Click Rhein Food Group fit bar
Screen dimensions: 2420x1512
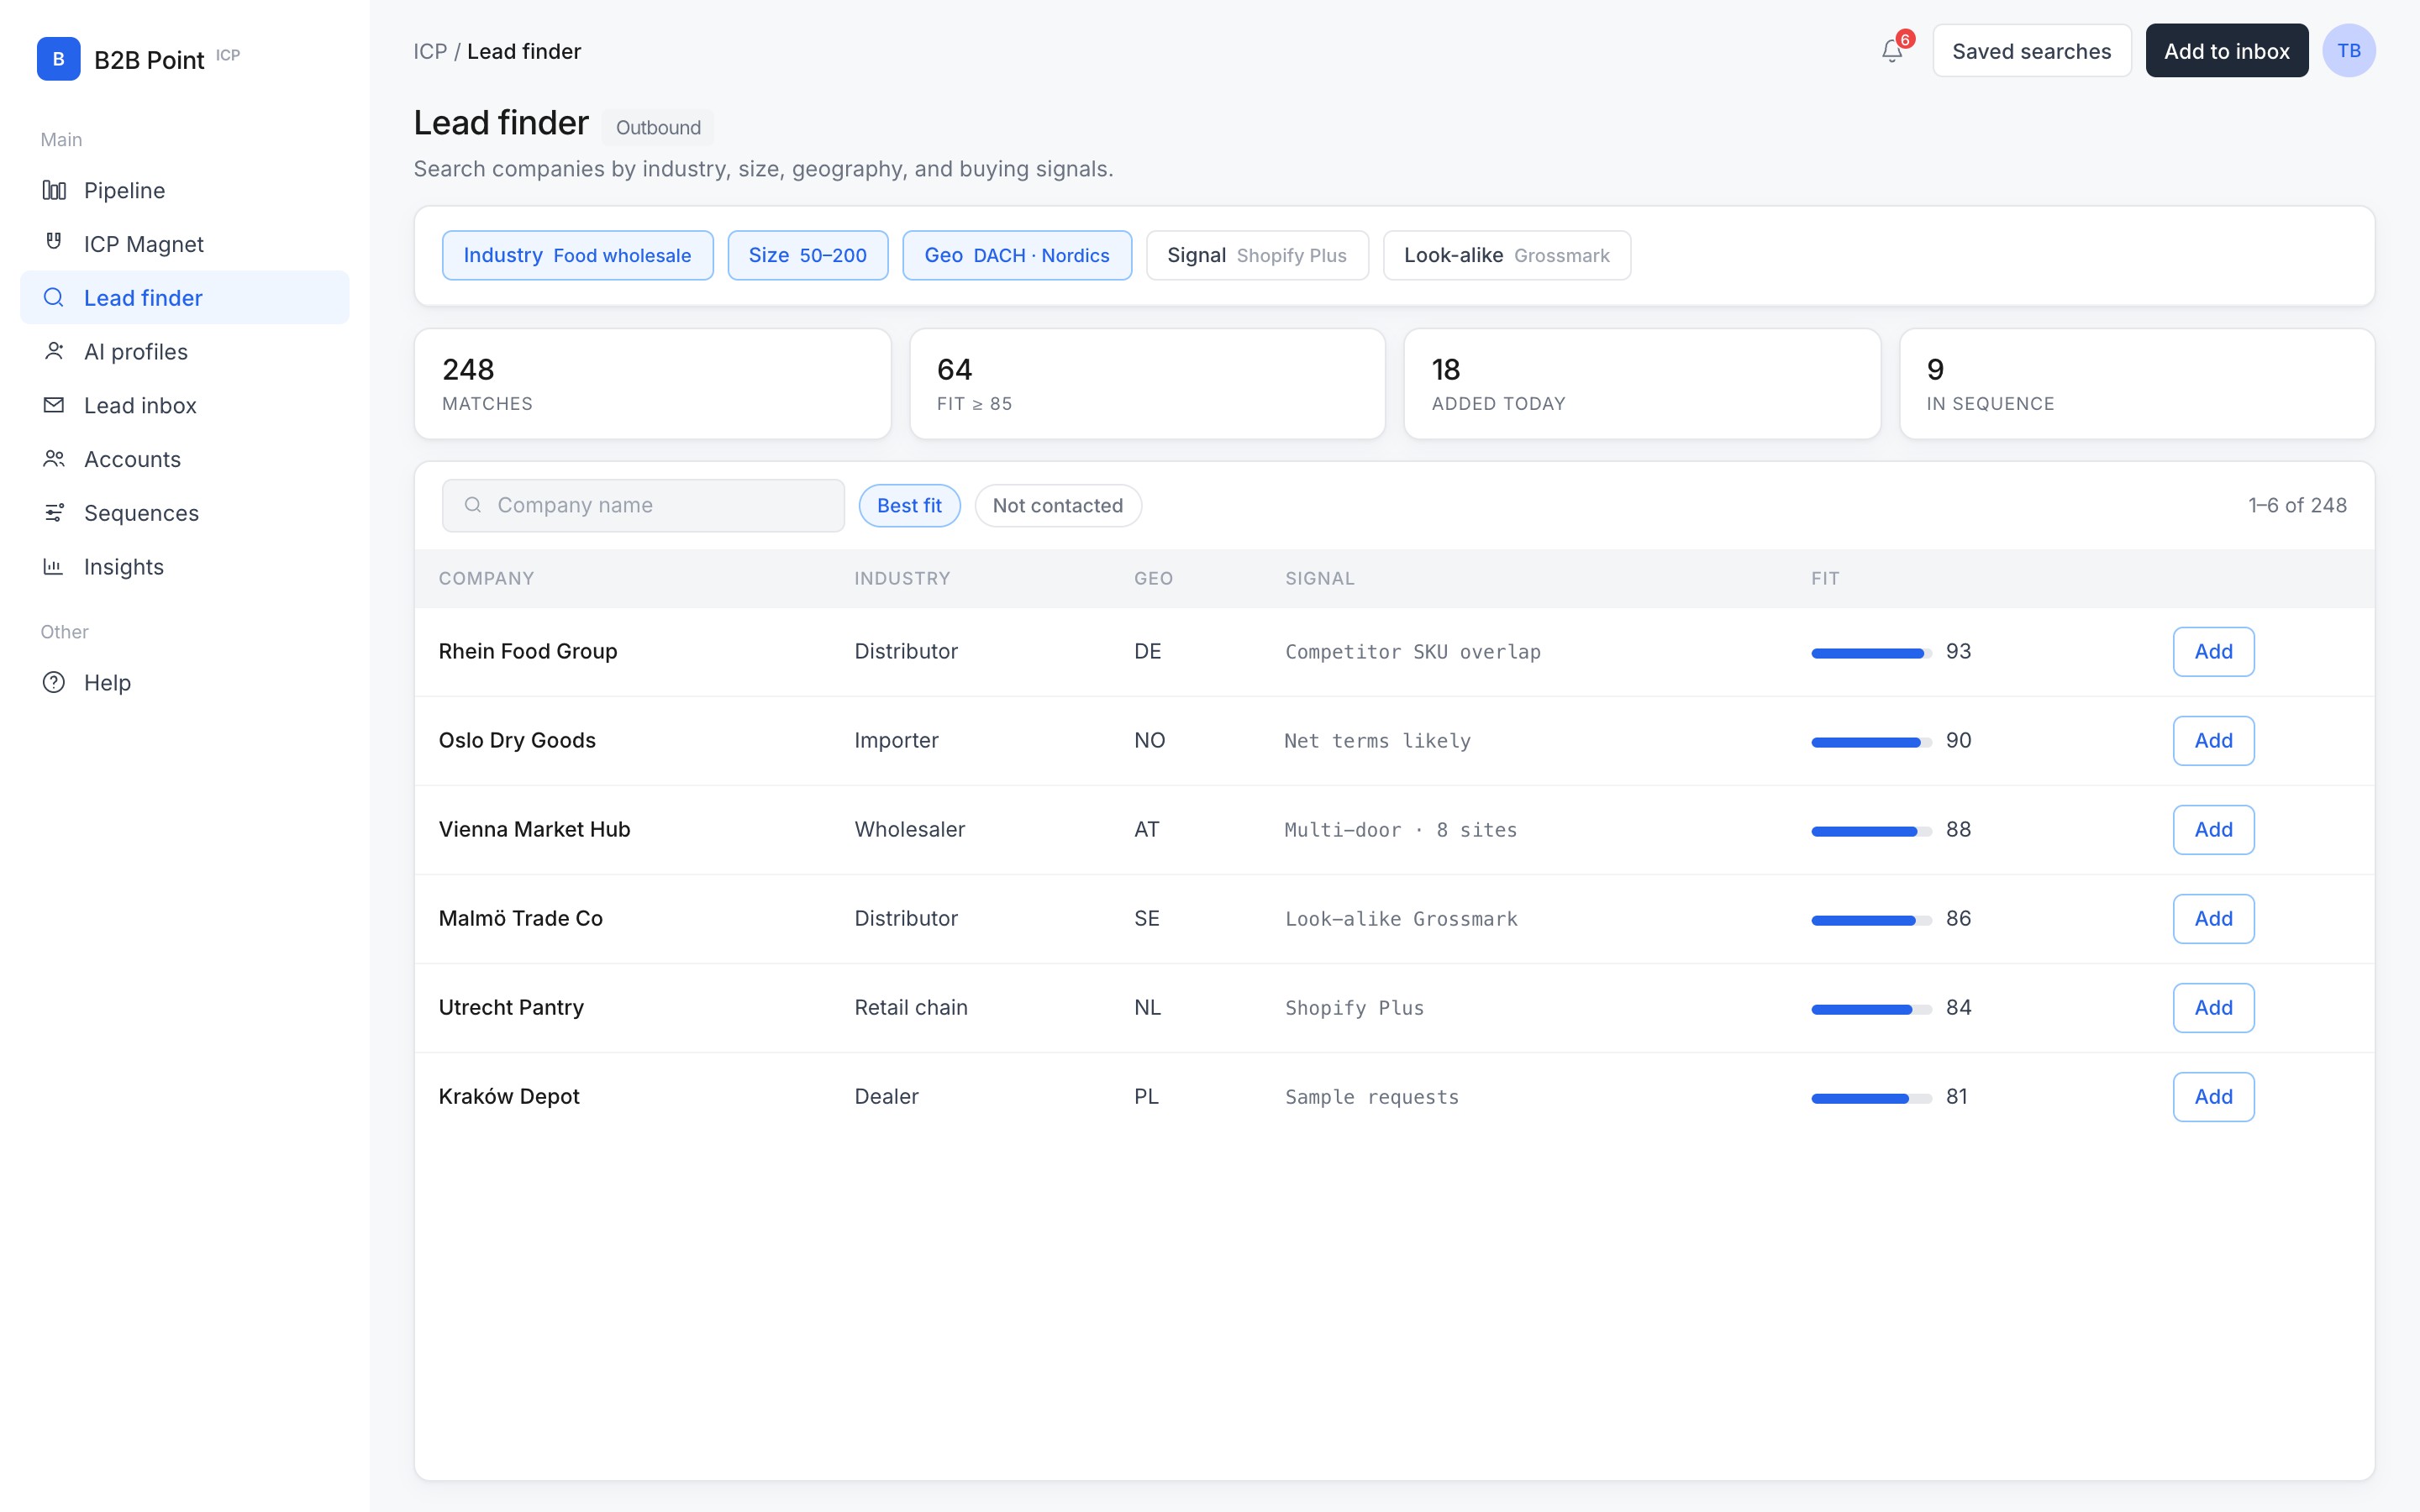[1871, 653]
